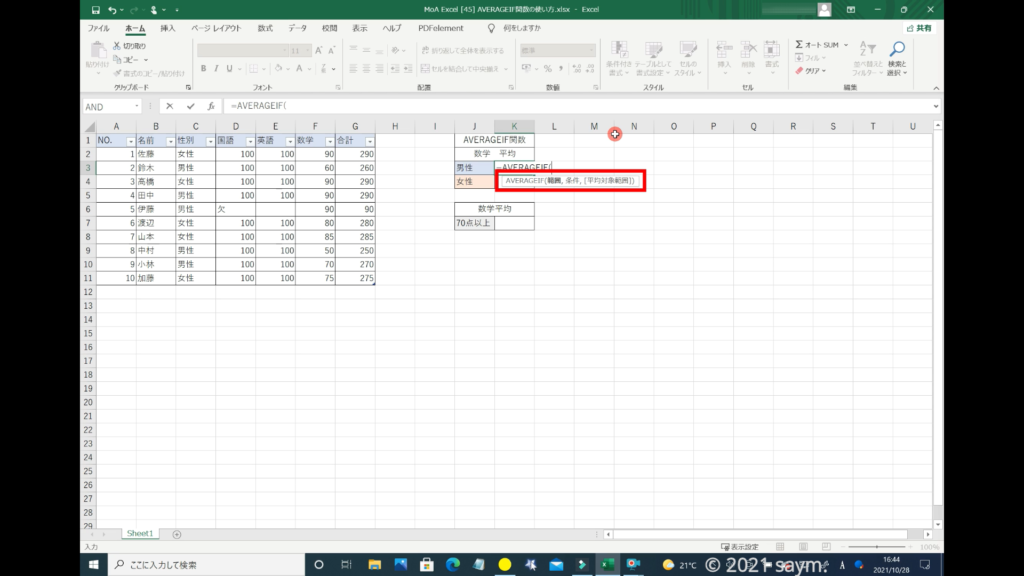Click the Find and Select magnifier icon
The image size is (1024, 576).
coord(897,50)
